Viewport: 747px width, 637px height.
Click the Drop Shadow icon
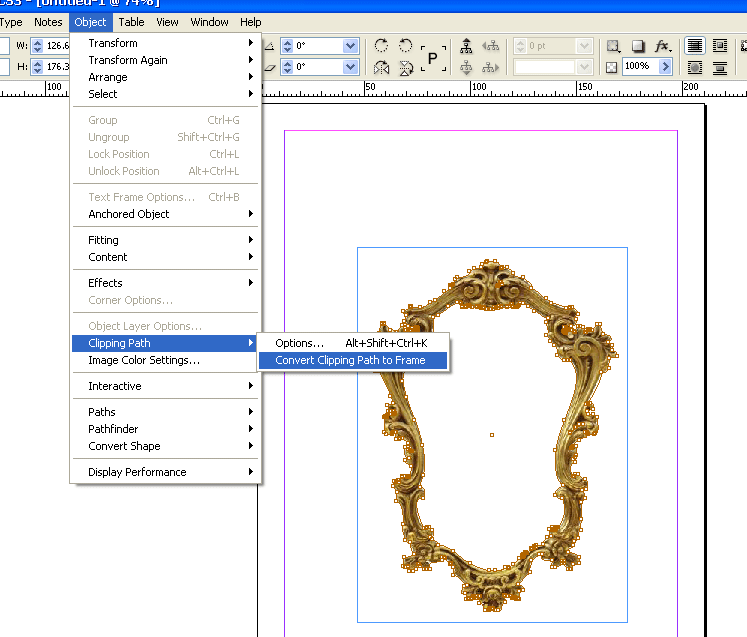638,46
